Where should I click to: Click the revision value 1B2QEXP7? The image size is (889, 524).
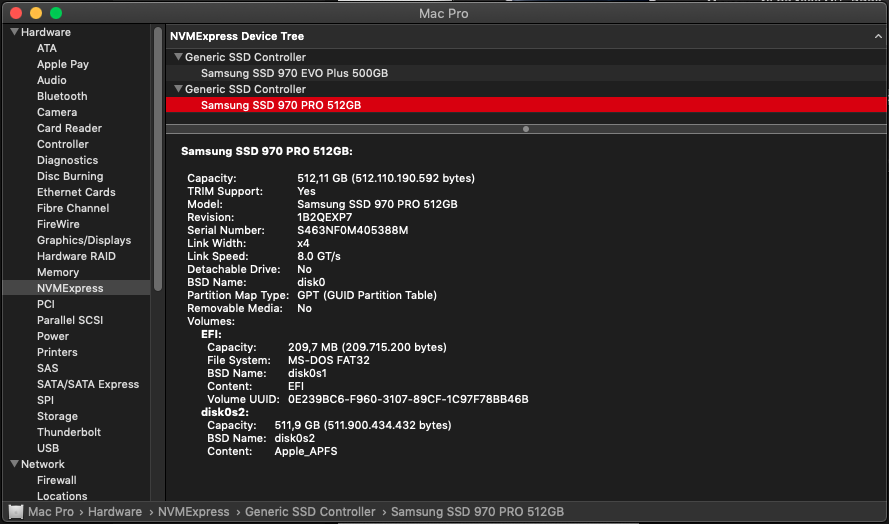pyautogui.click(x=325, y=217)
